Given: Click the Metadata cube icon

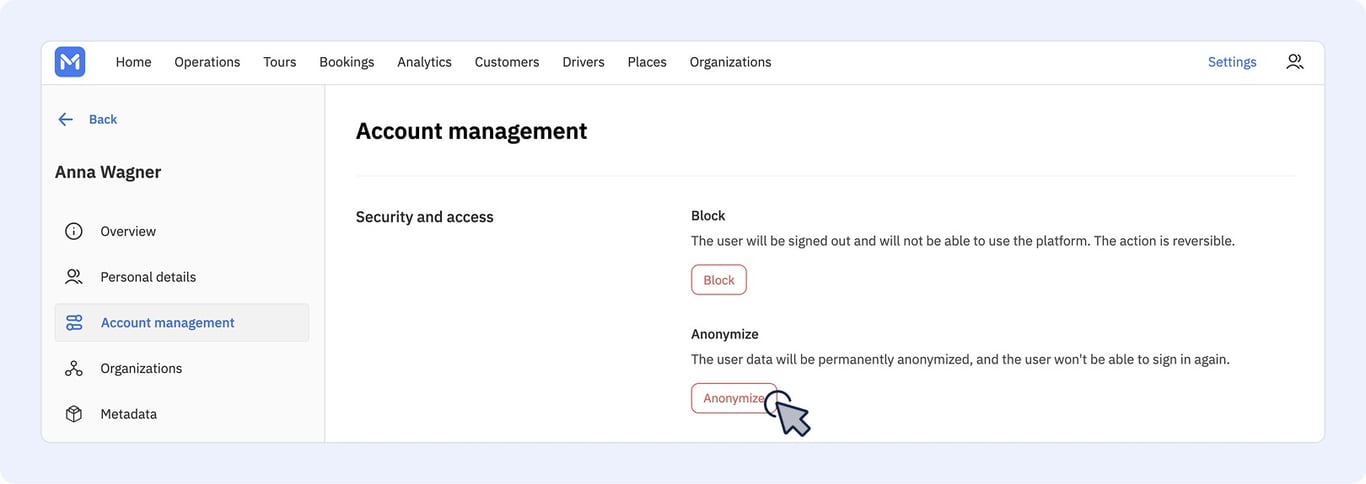Looking at the screenshot, I should (x=74, y=414).
